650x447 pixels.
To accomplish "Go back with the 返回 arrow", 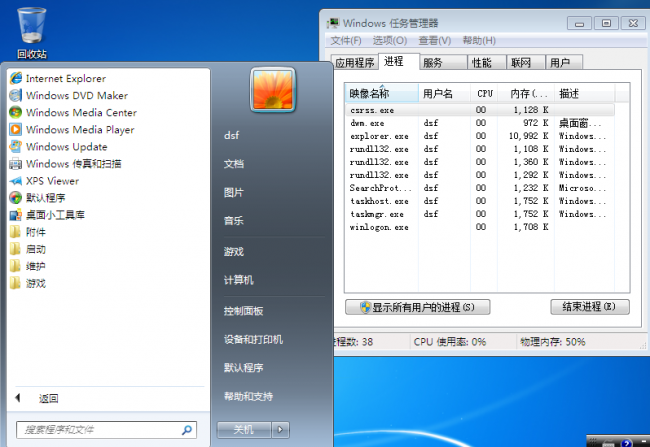I will coord(17,398).
